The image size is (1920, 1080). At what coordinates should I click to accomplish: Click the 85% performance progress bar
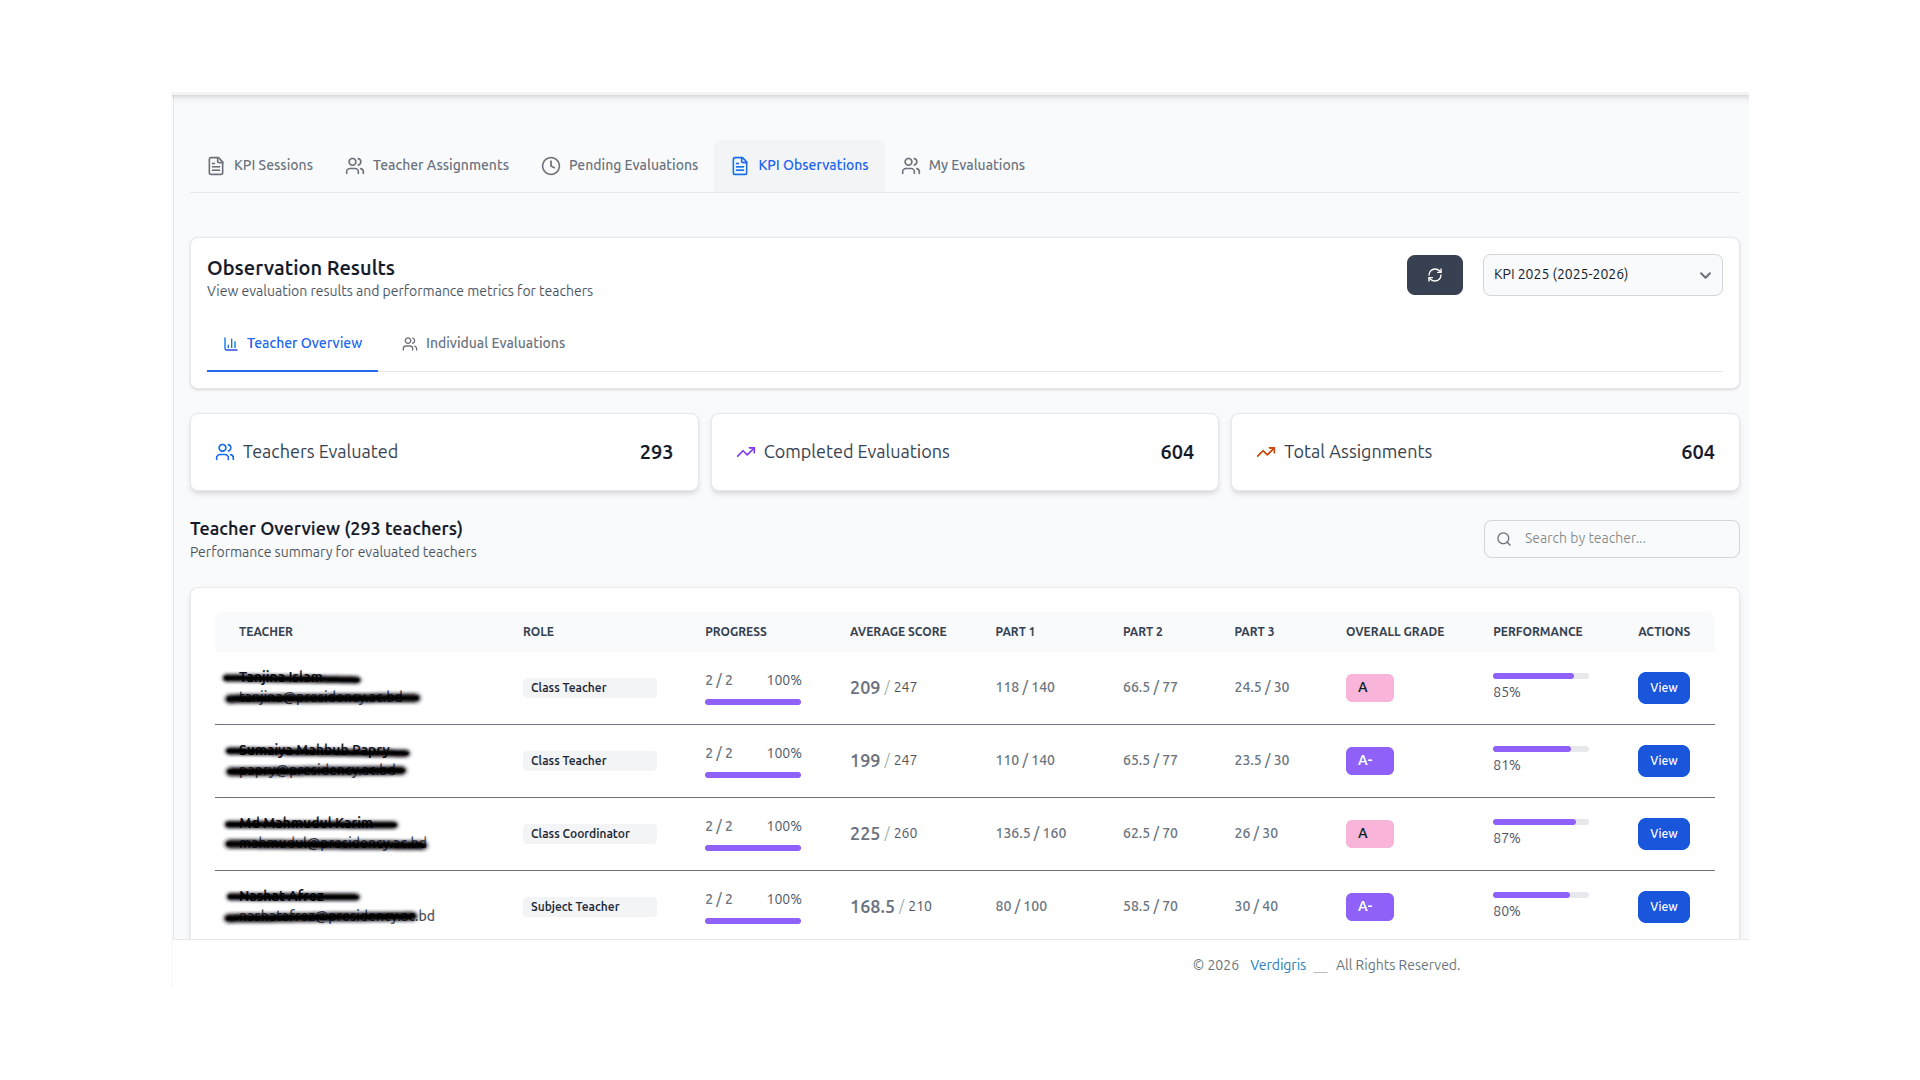click(x=1539, y=676)
